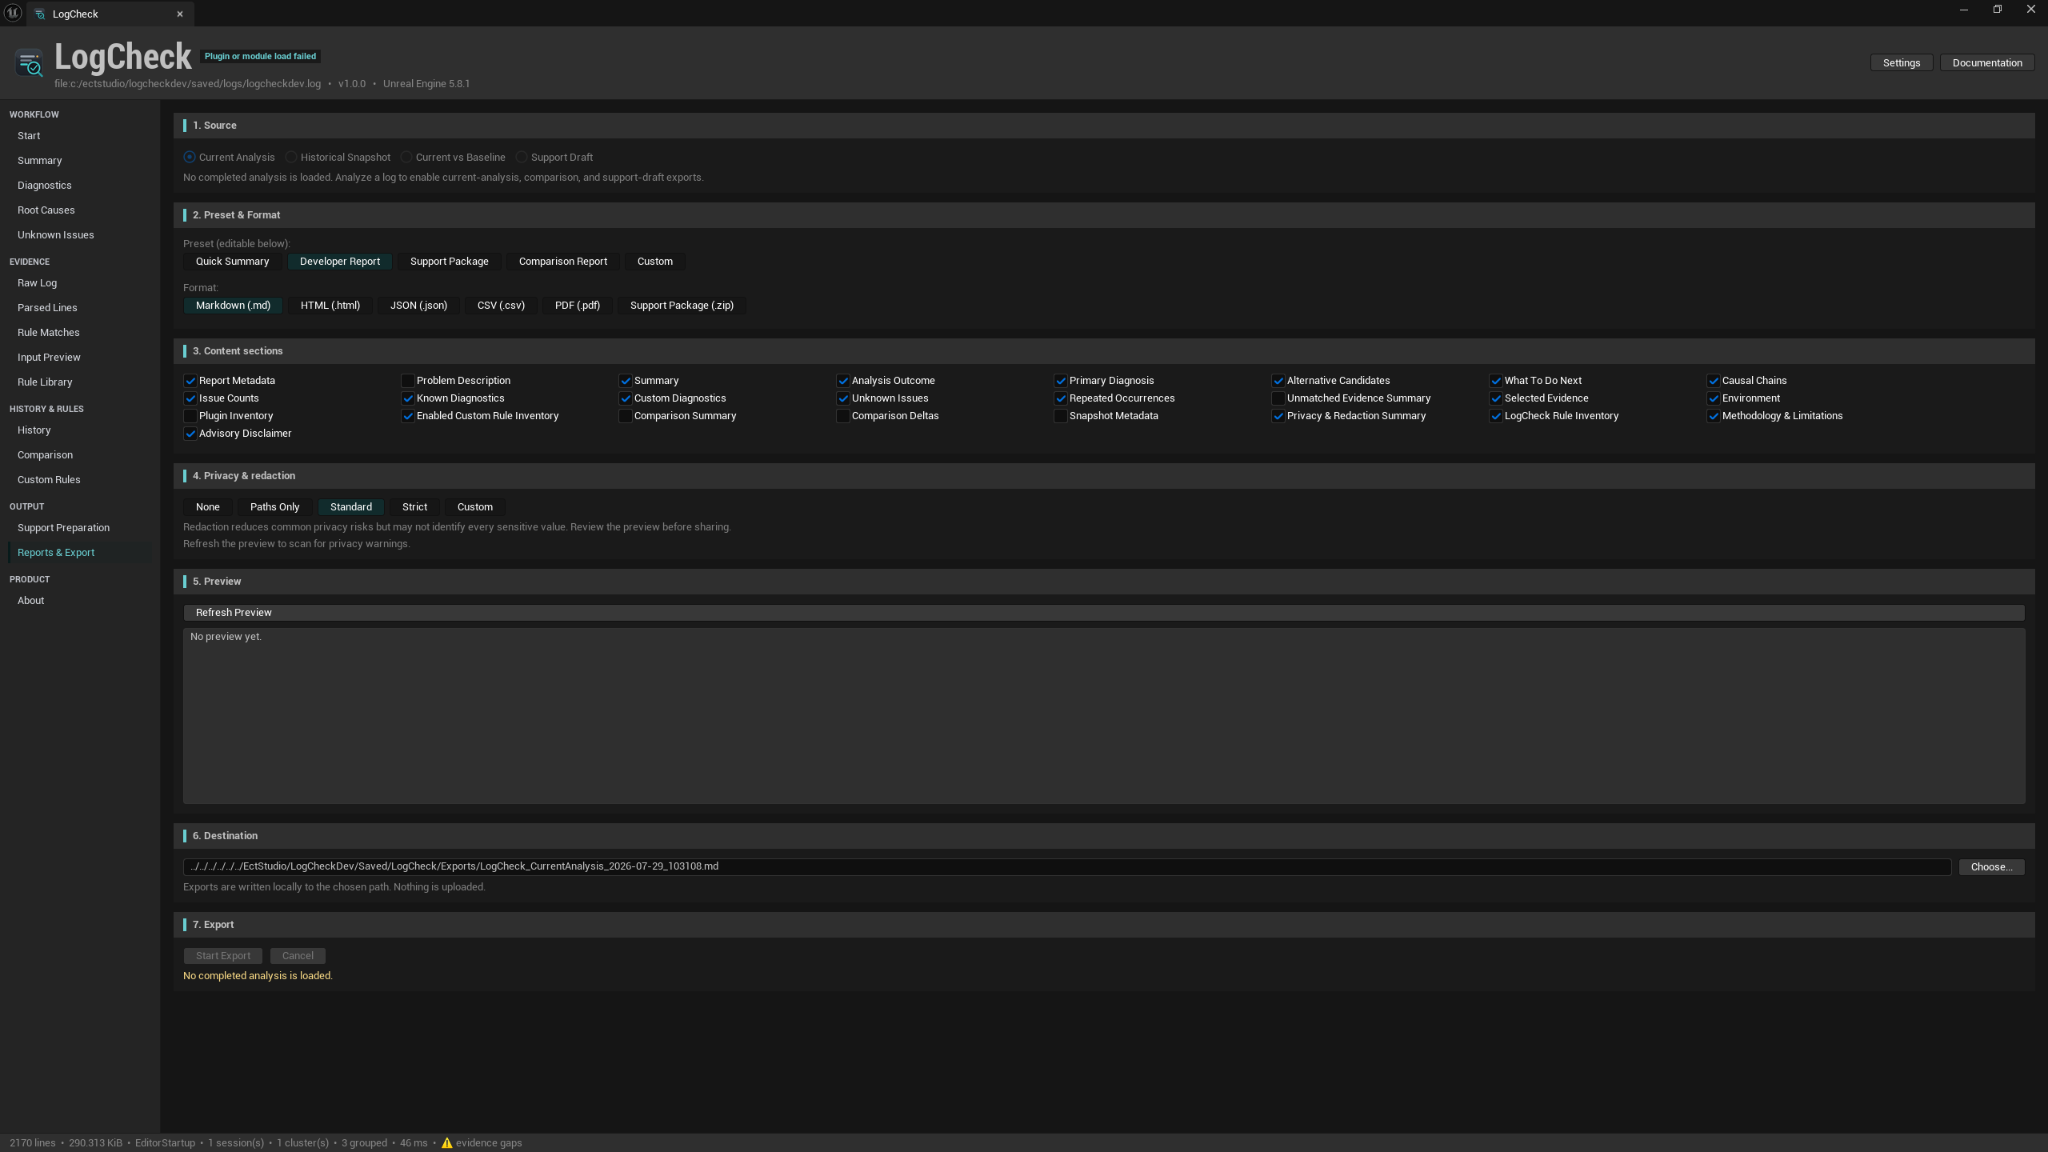Open the Start workflow page

point(29,136)
